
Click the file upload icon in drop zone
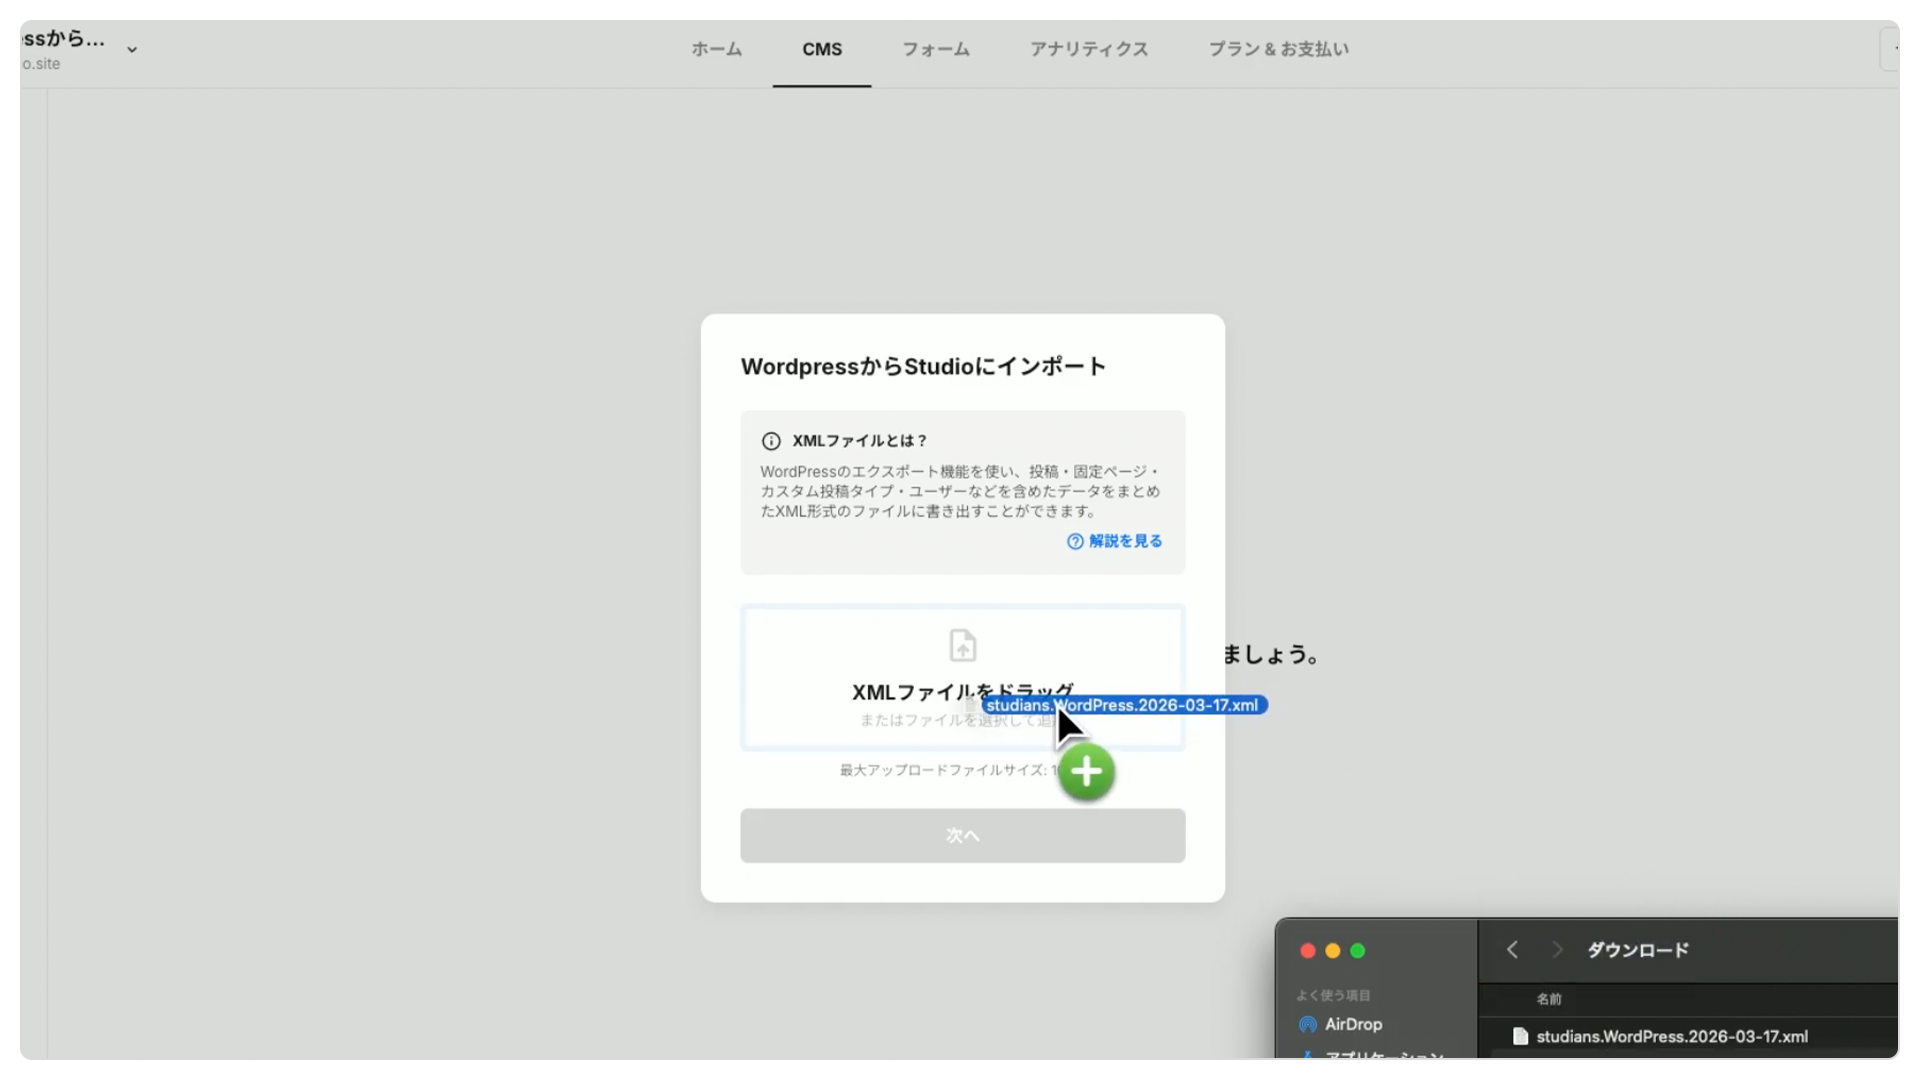(963, 645)
